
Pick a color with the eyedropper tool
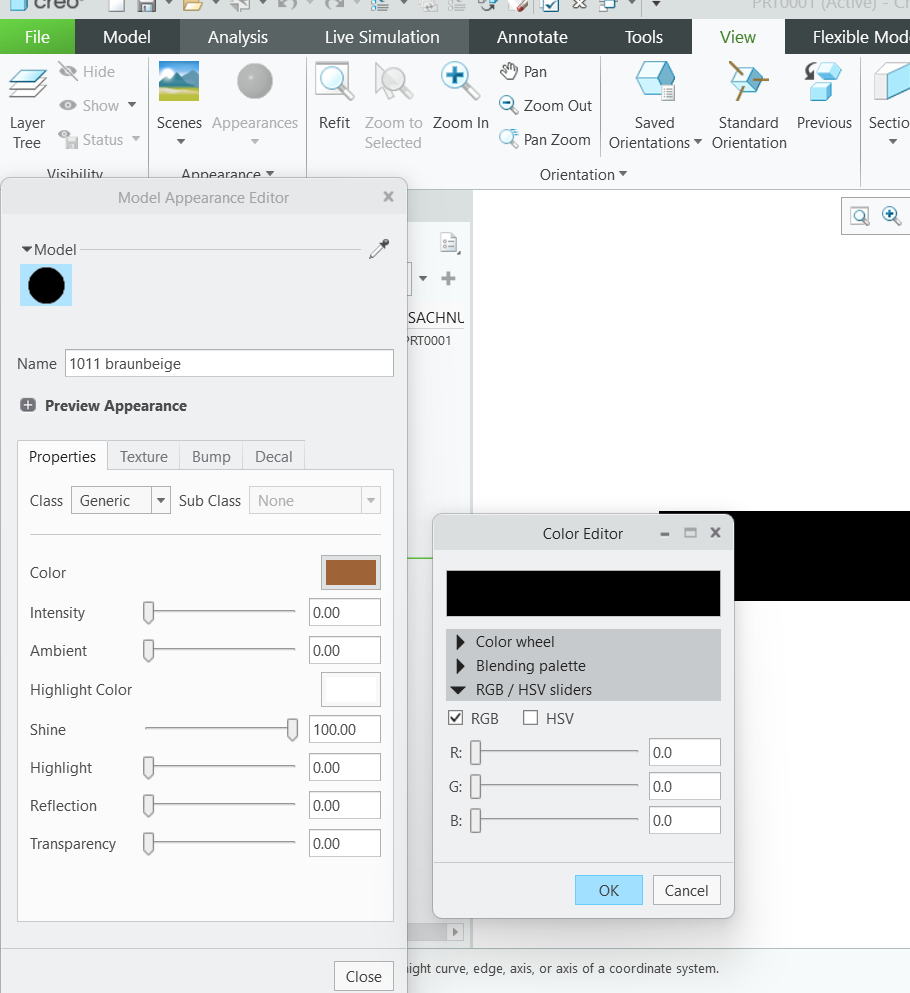(x=379, y=249)
